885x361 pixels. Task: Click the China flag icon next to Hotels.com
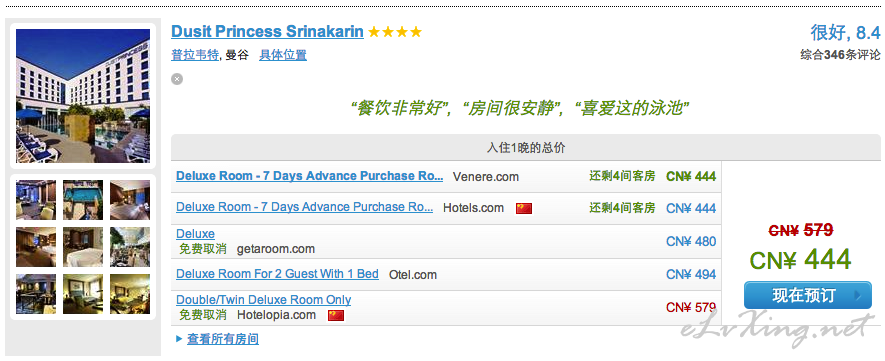(x=524, y=209)
